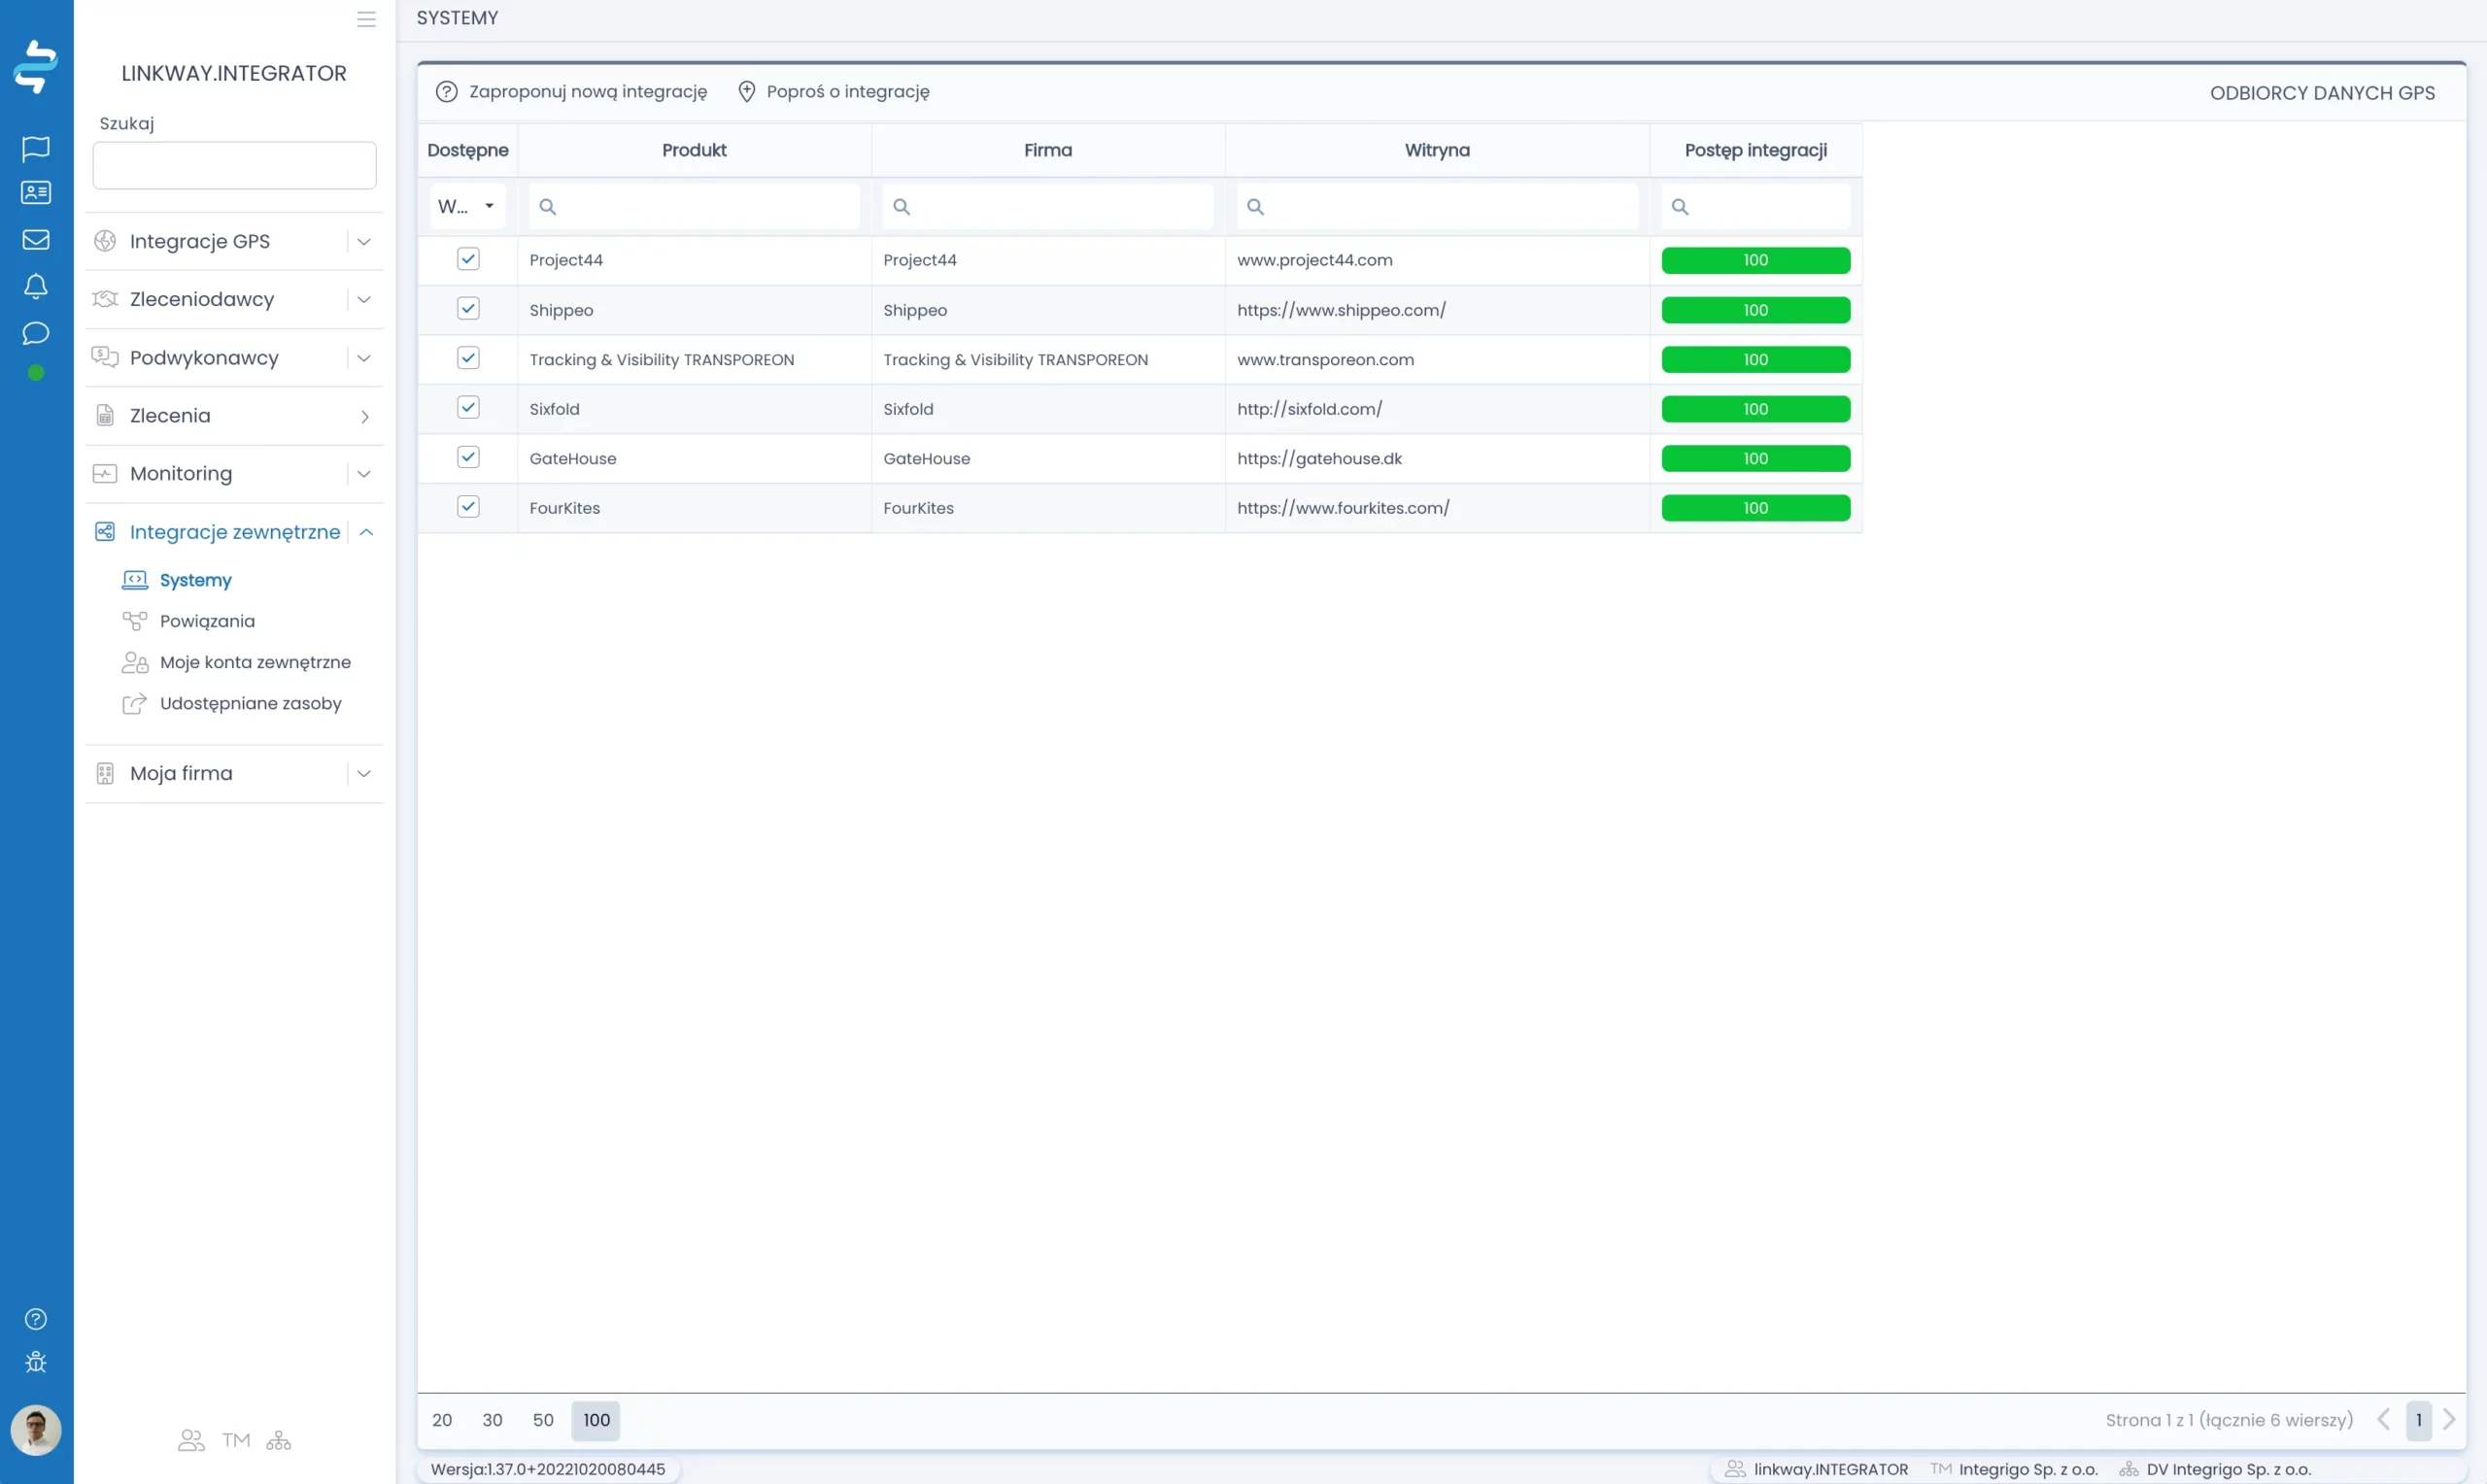Viewport: 2487px width, 1484px height.
Task: Click the search icon in Witryna filter
Action: (x=1256, y=206)
